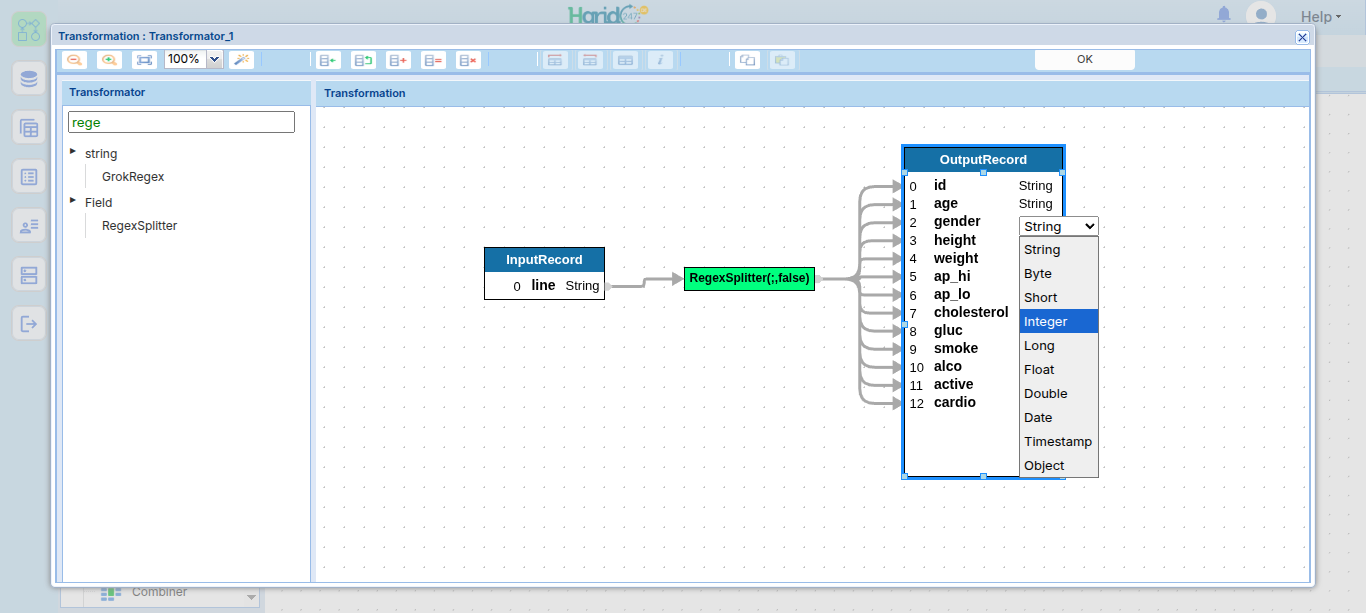Click the logout arrow icon in sidebar
The width and height of the screenshot is (1366, 613).
pos(29,323)
